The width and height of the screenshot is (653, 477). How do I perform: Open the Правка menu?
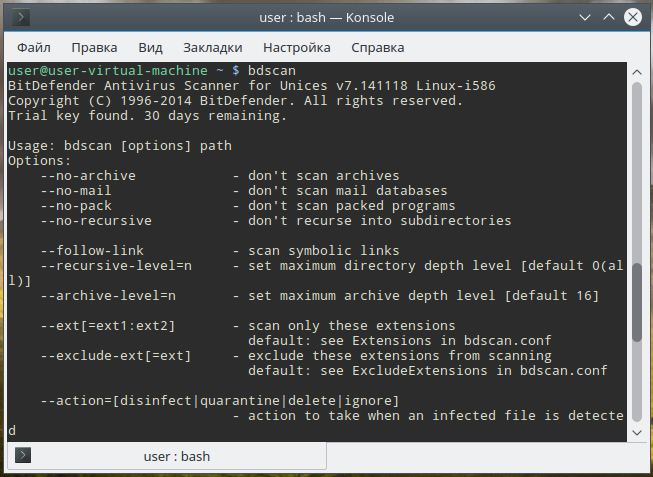[95, 47]
